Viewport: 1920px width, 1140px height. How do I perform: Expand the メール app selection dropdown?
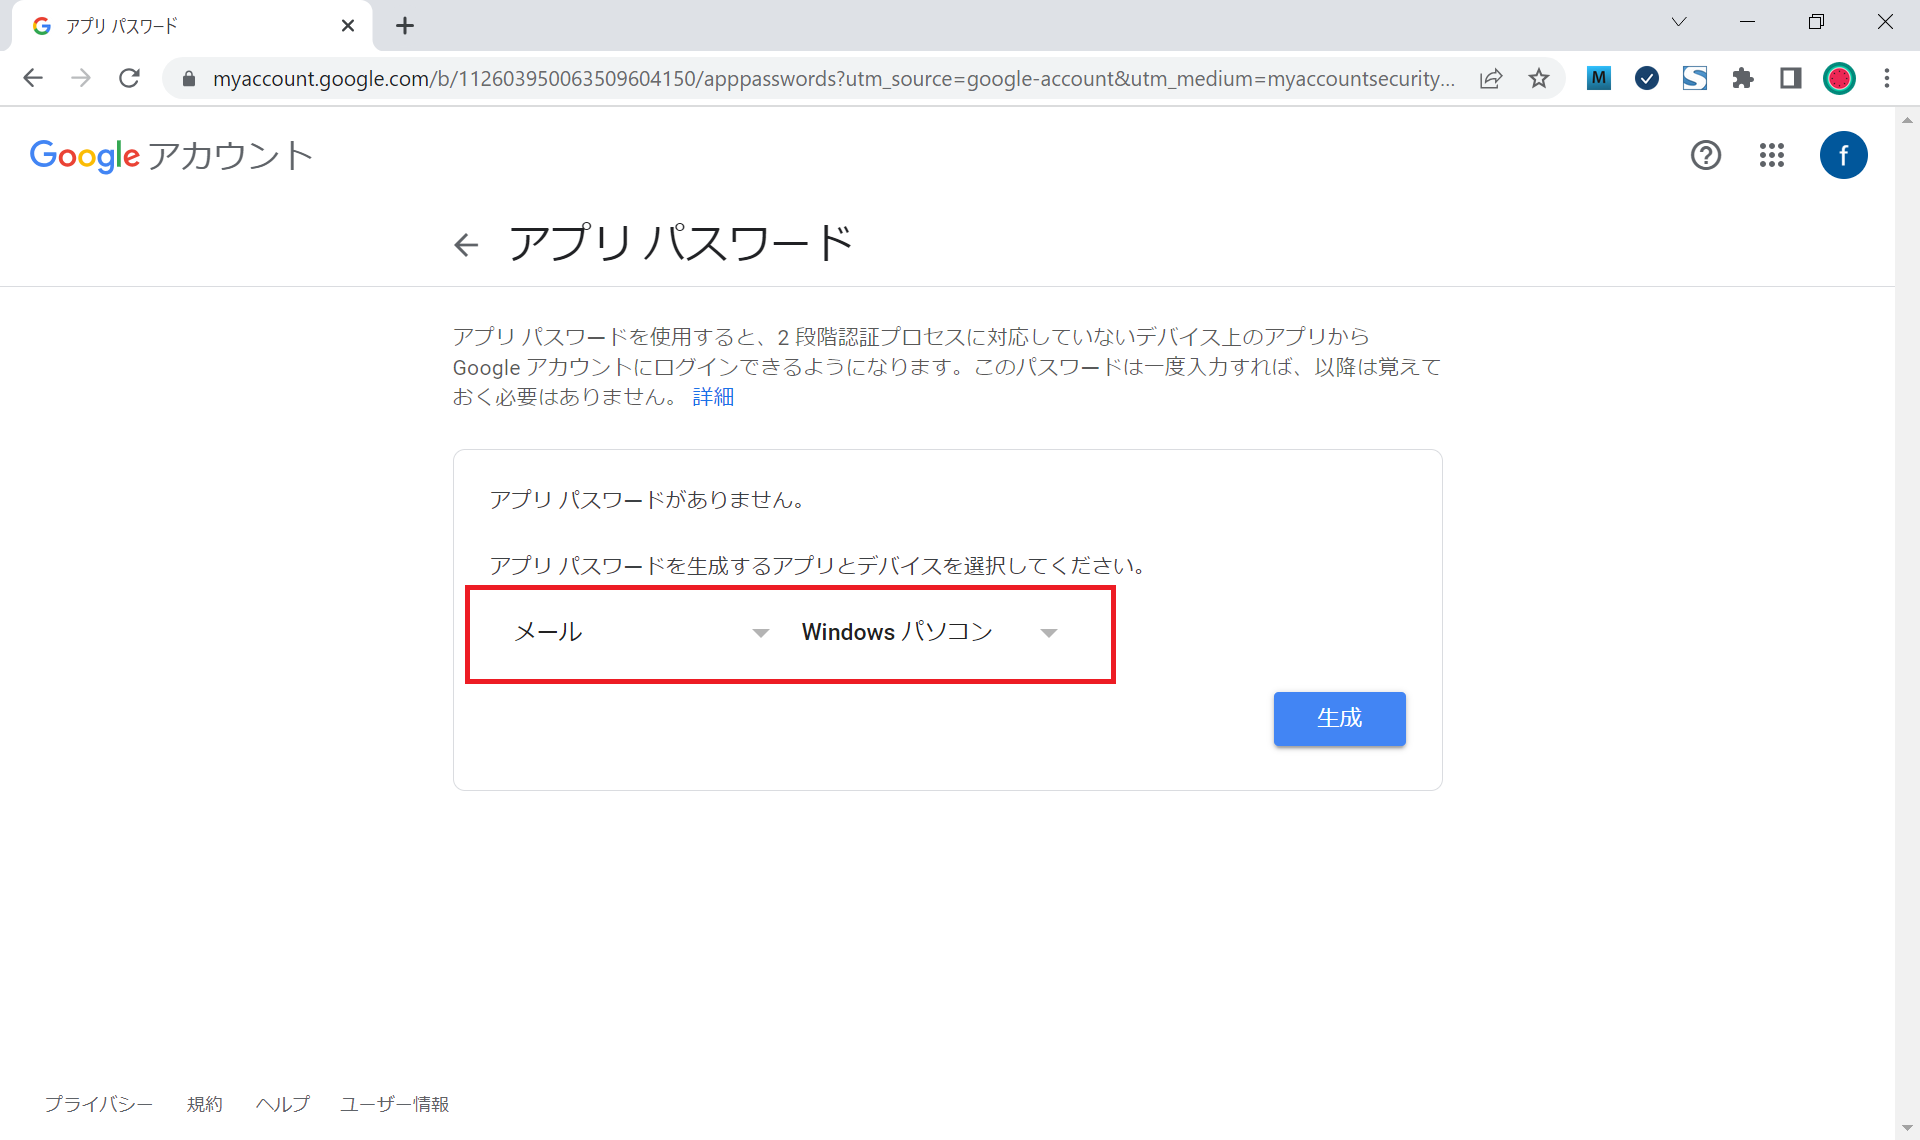click(640, 632)
